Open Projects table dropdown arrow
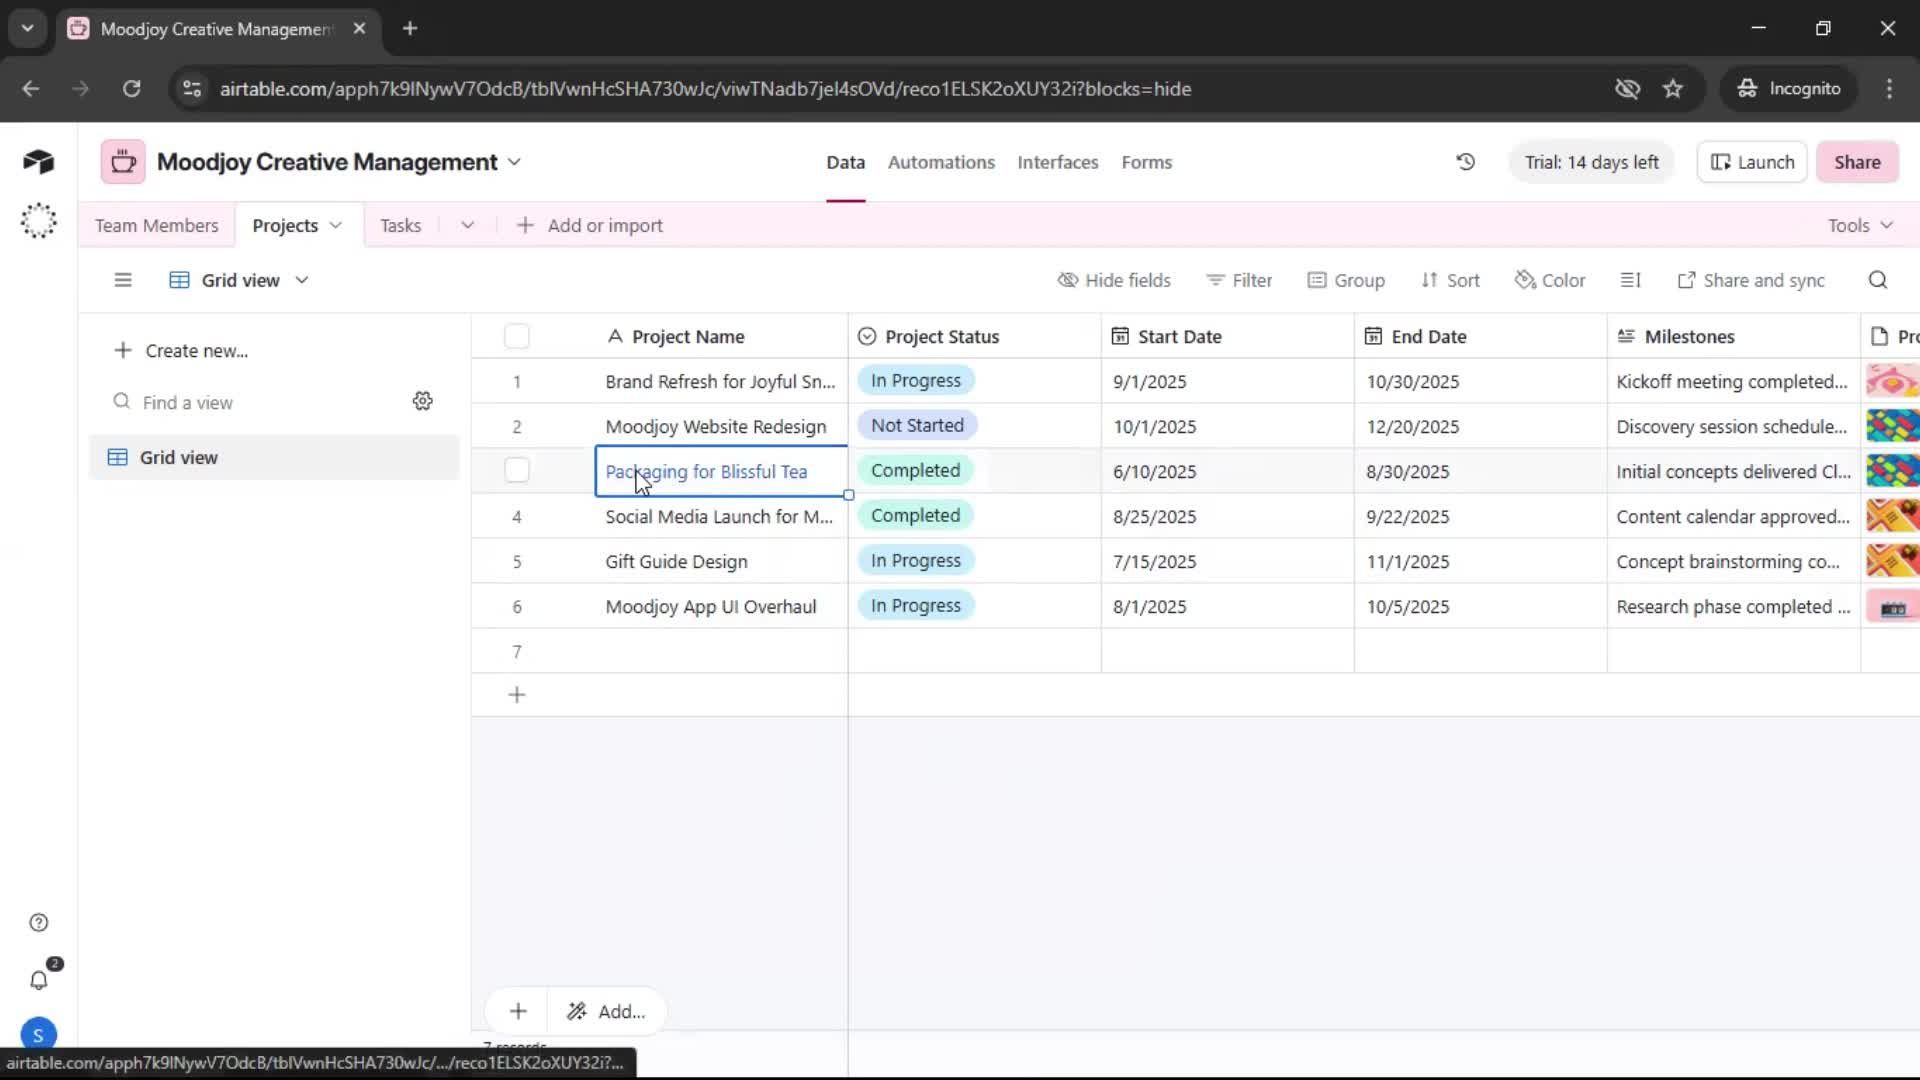Image resolution: width=1920 pixels, height=1080 pixels. click(x=336, y=225)
